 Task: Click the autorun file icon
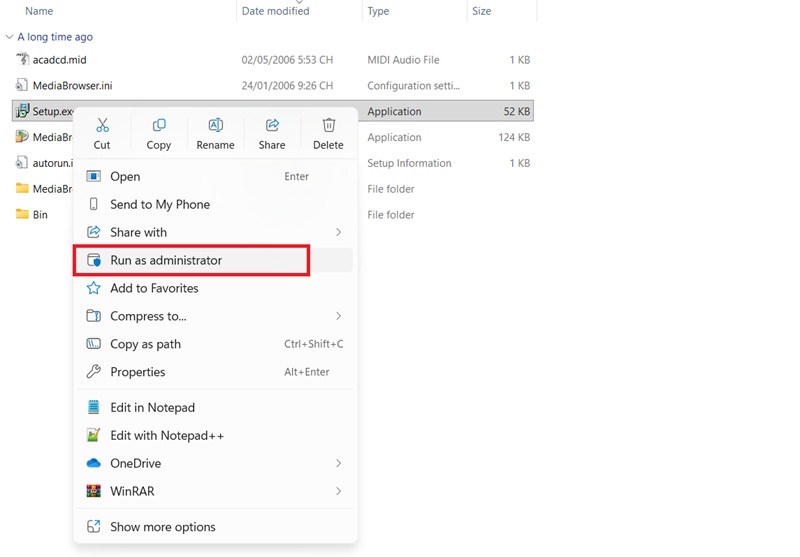[x=21, y=163]
